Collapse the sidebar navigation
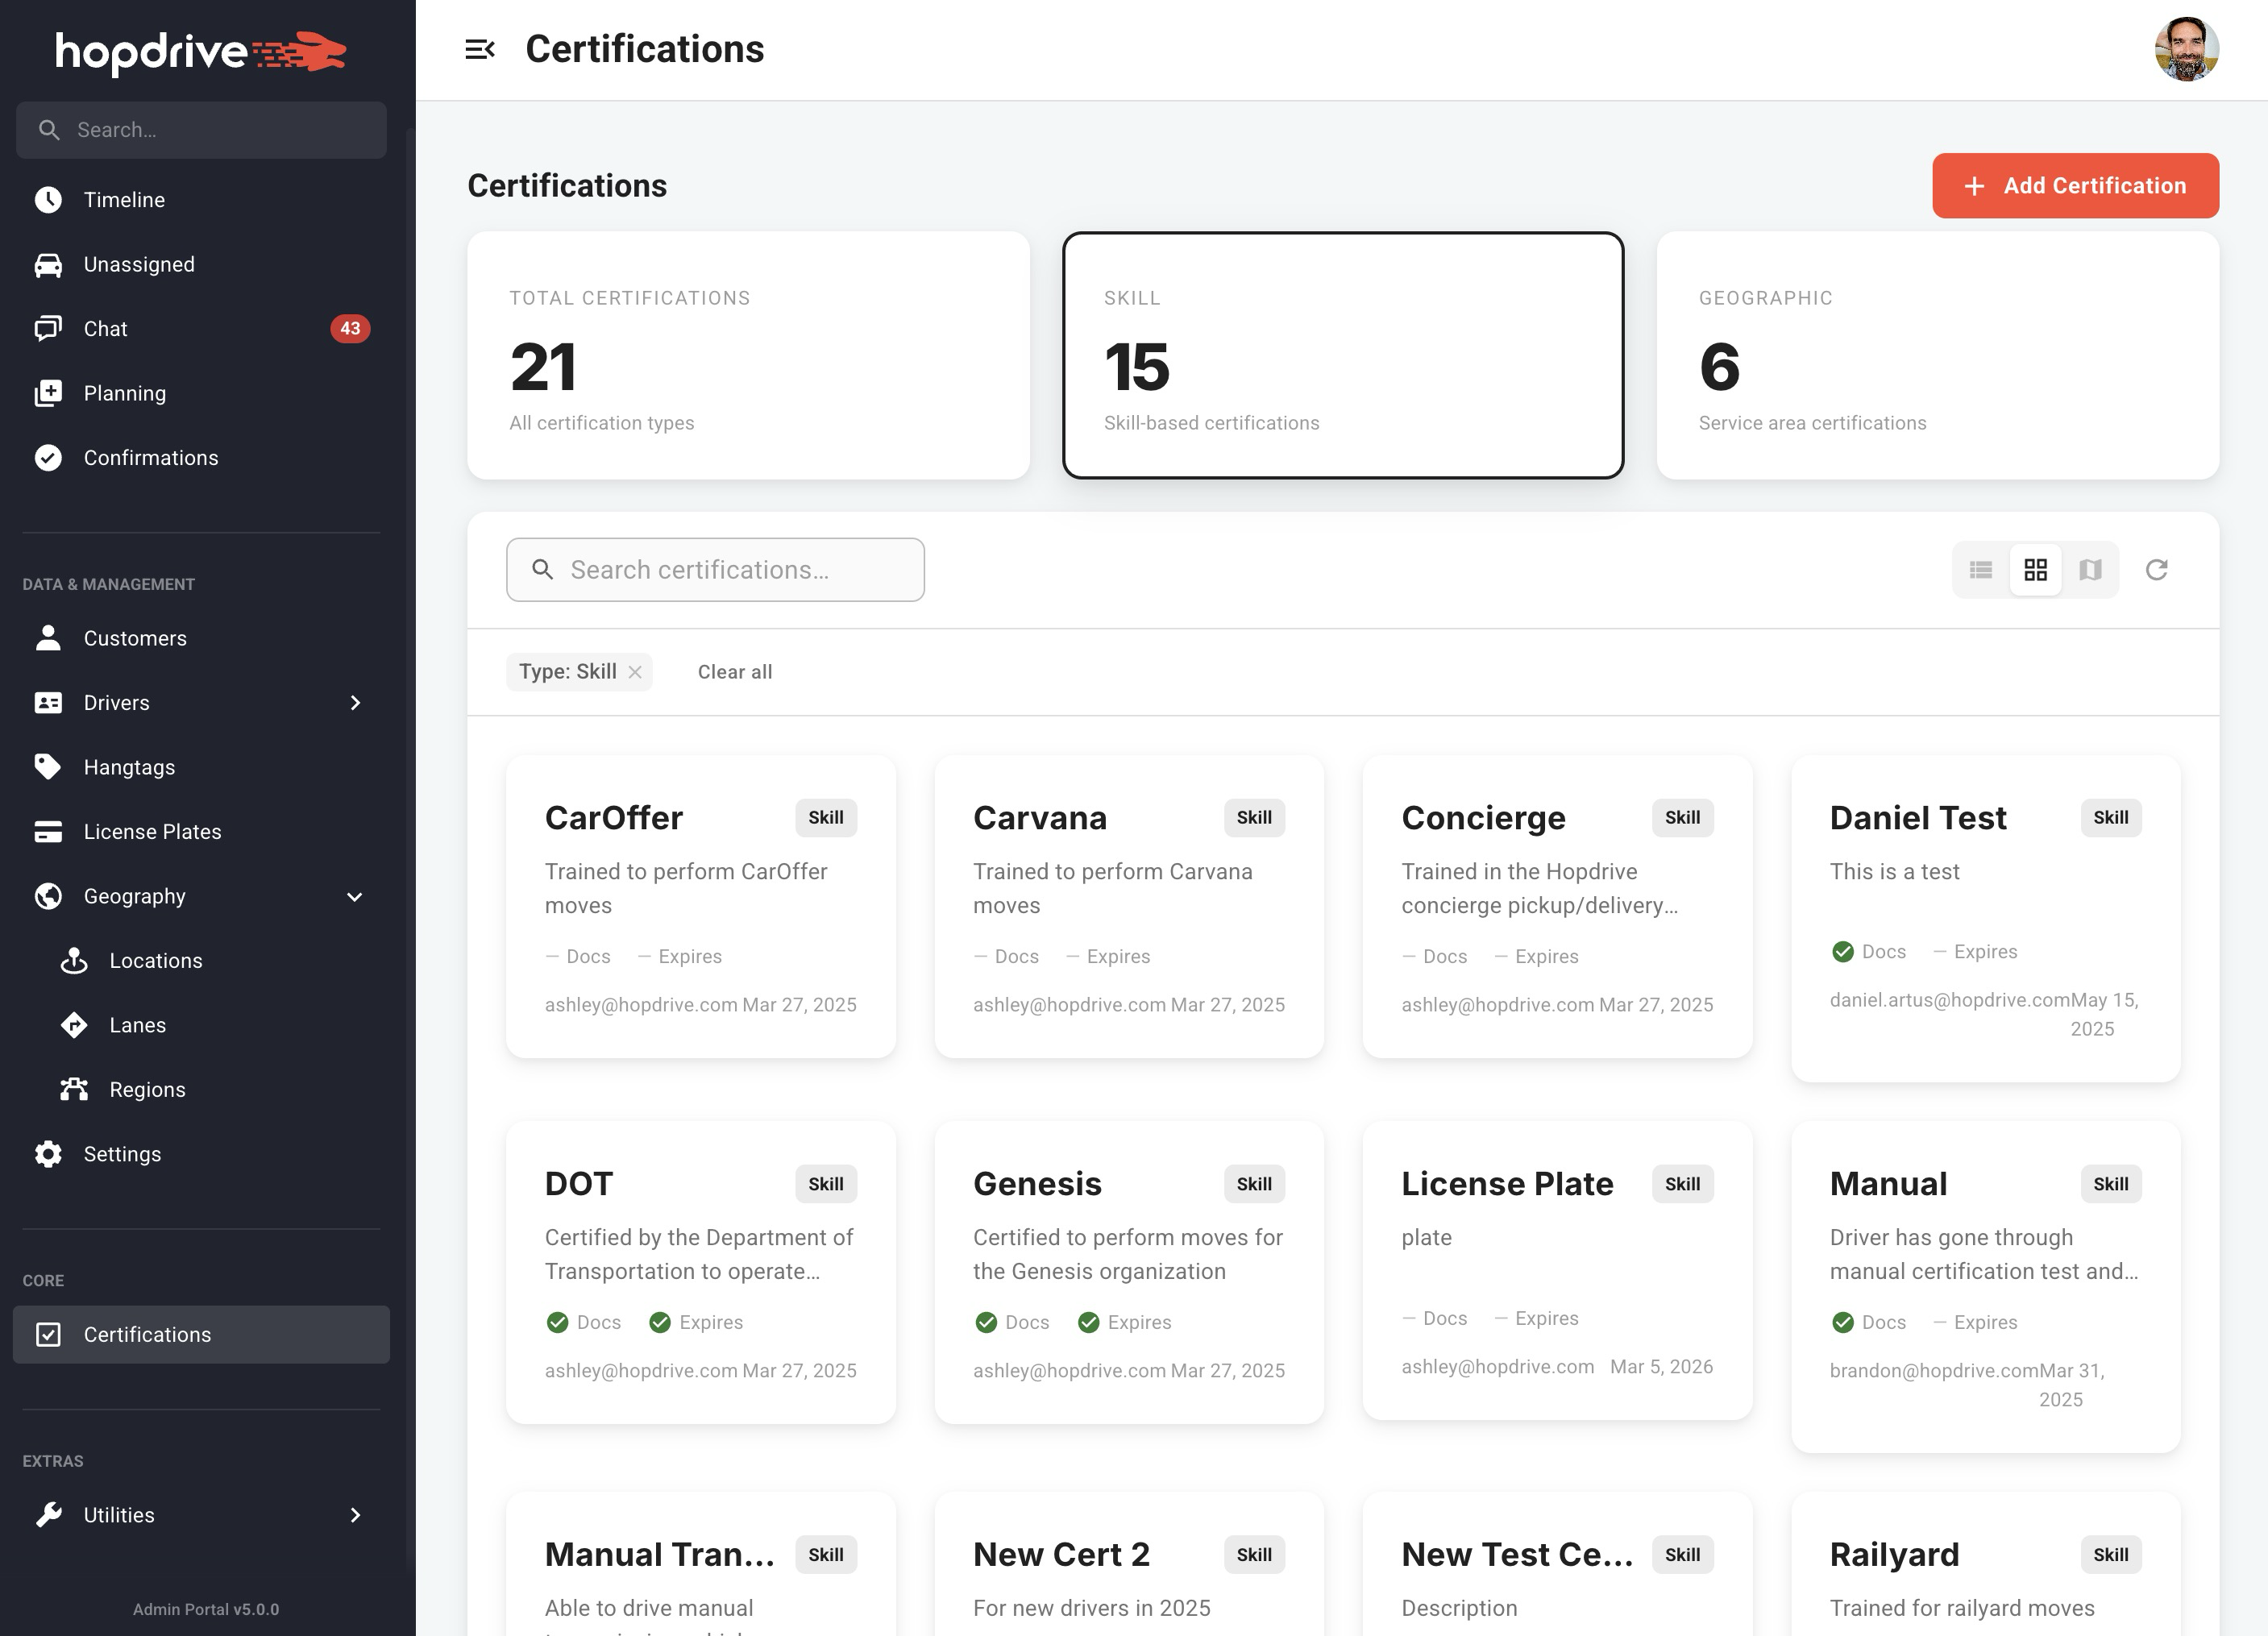2268x1636 pixels. 483,48
